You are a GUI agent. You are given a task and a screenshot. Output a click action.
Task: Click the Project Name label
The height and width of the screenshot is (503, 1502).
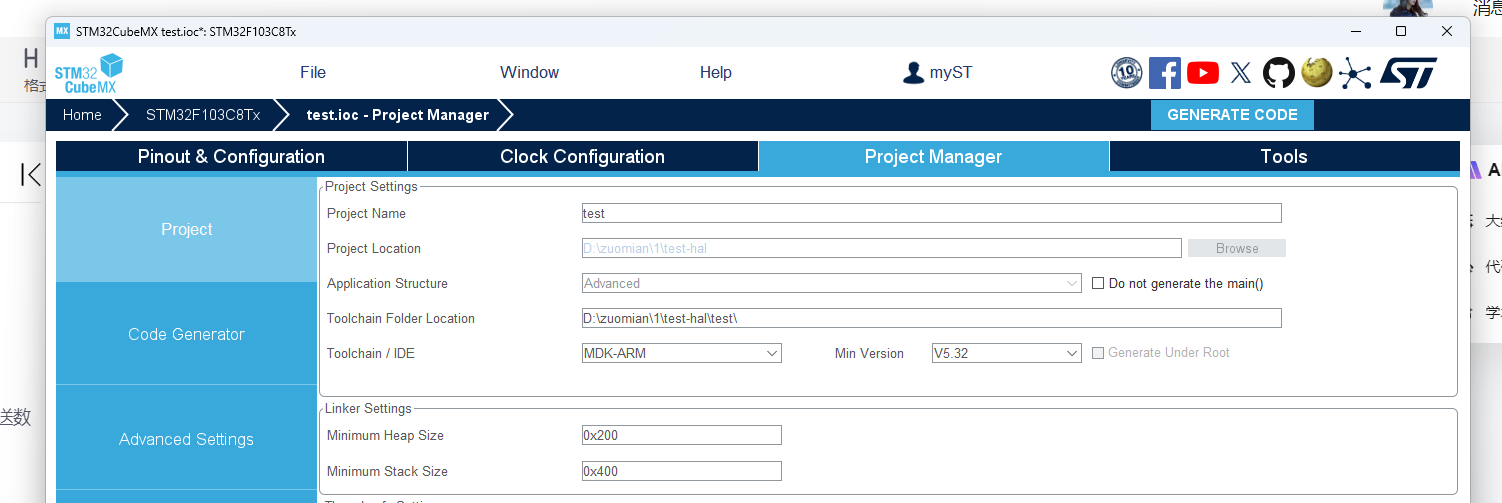tap(366, 213)
